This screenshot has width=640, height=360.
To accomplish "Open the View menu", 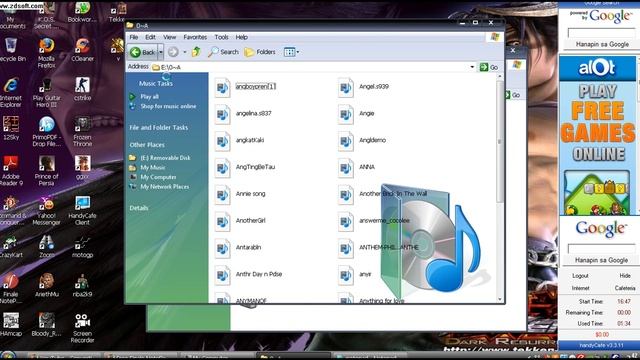I will coord(169,37).
